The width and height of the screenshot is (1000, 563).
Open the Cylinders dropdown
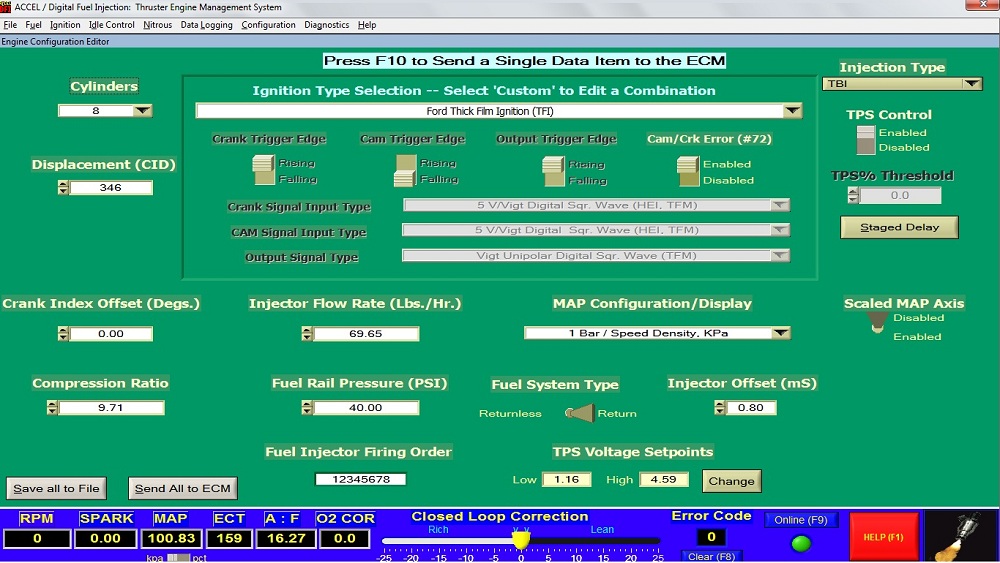(143, 110)
